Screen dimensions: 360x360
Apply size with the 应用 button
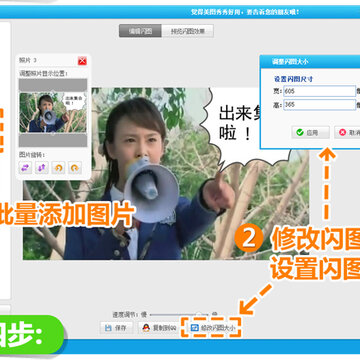(310, 132)
